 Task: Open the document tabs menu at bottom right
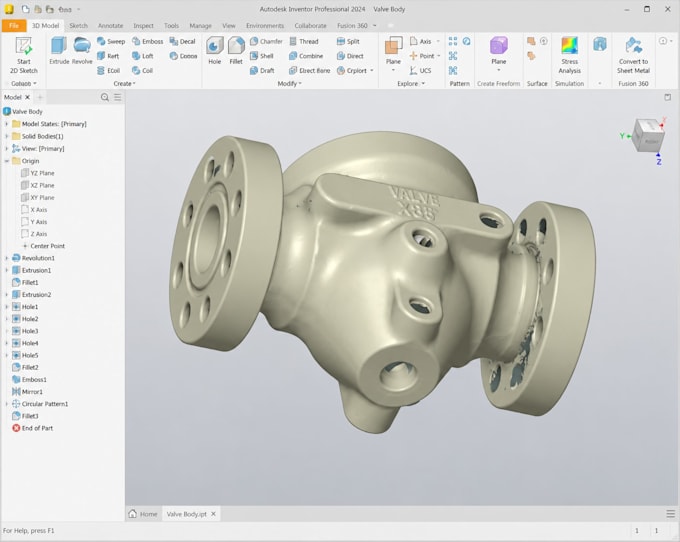tap(670, 514)
